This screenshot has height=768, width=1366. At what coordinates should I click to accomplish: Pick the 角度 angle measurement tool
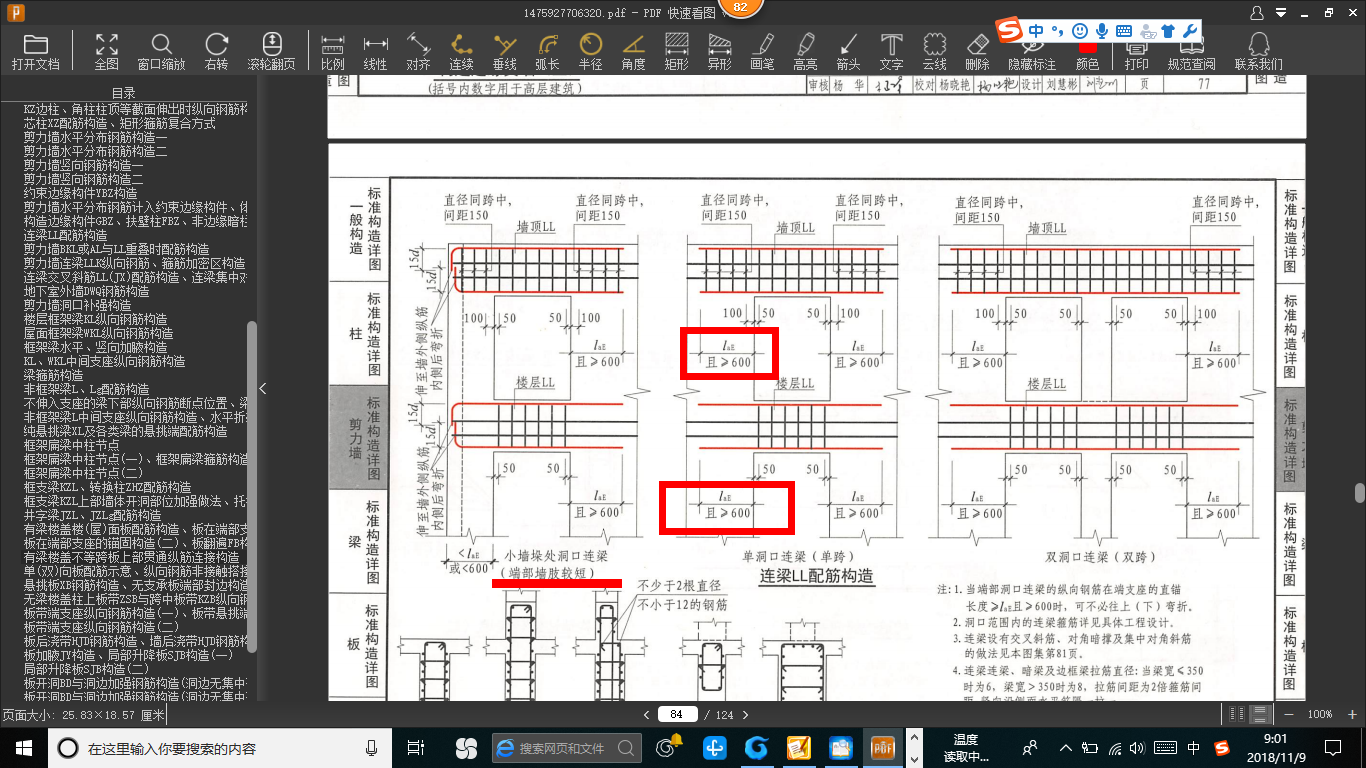pyautogui.click(x=633, y=51)
